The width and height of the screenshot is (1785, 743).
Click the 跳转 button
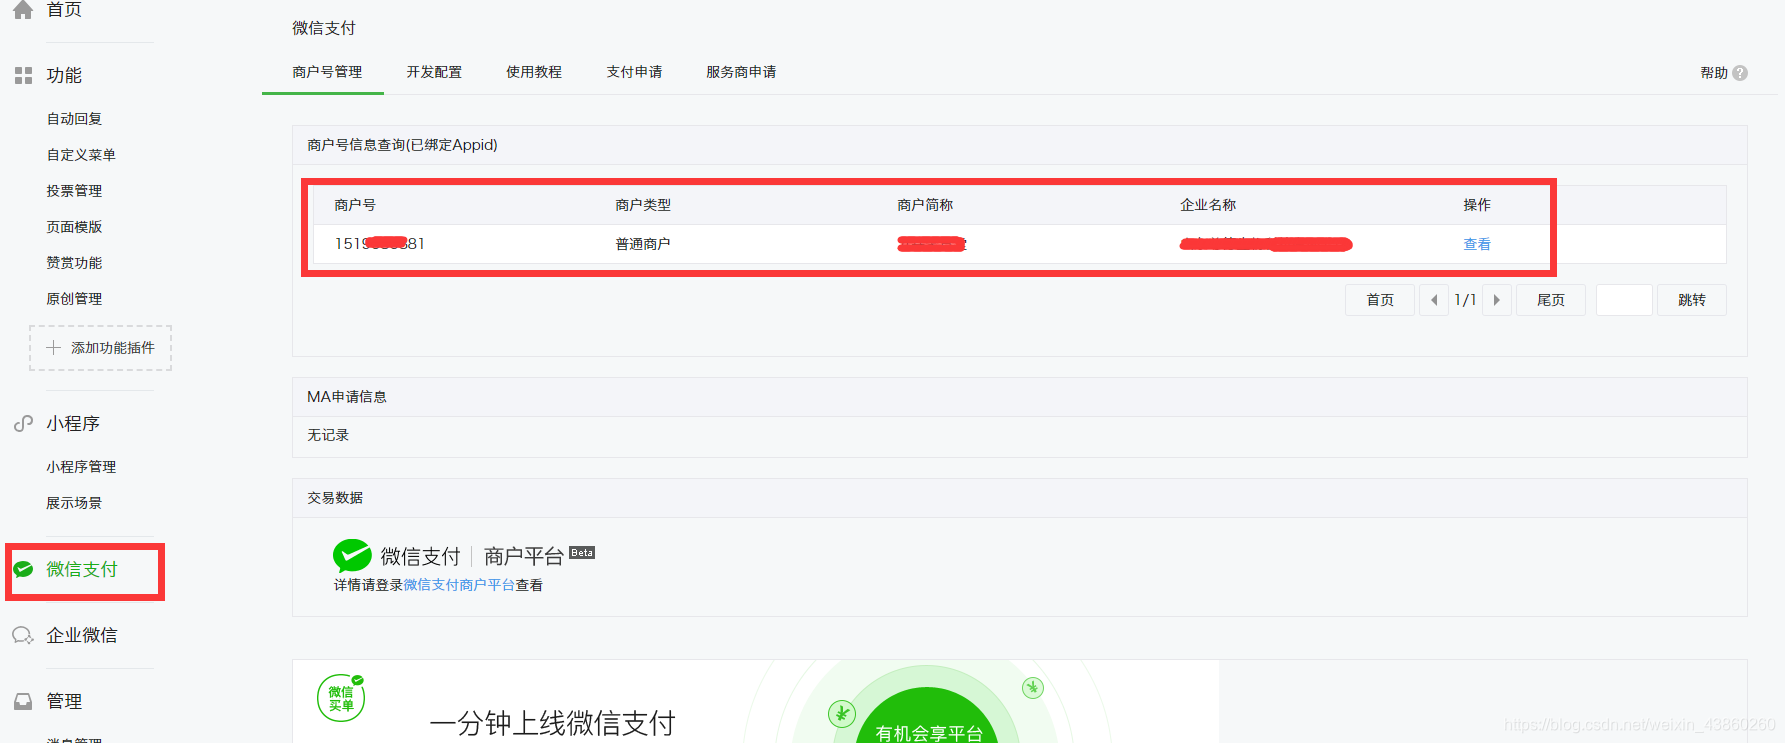(x=1692, y=300)
